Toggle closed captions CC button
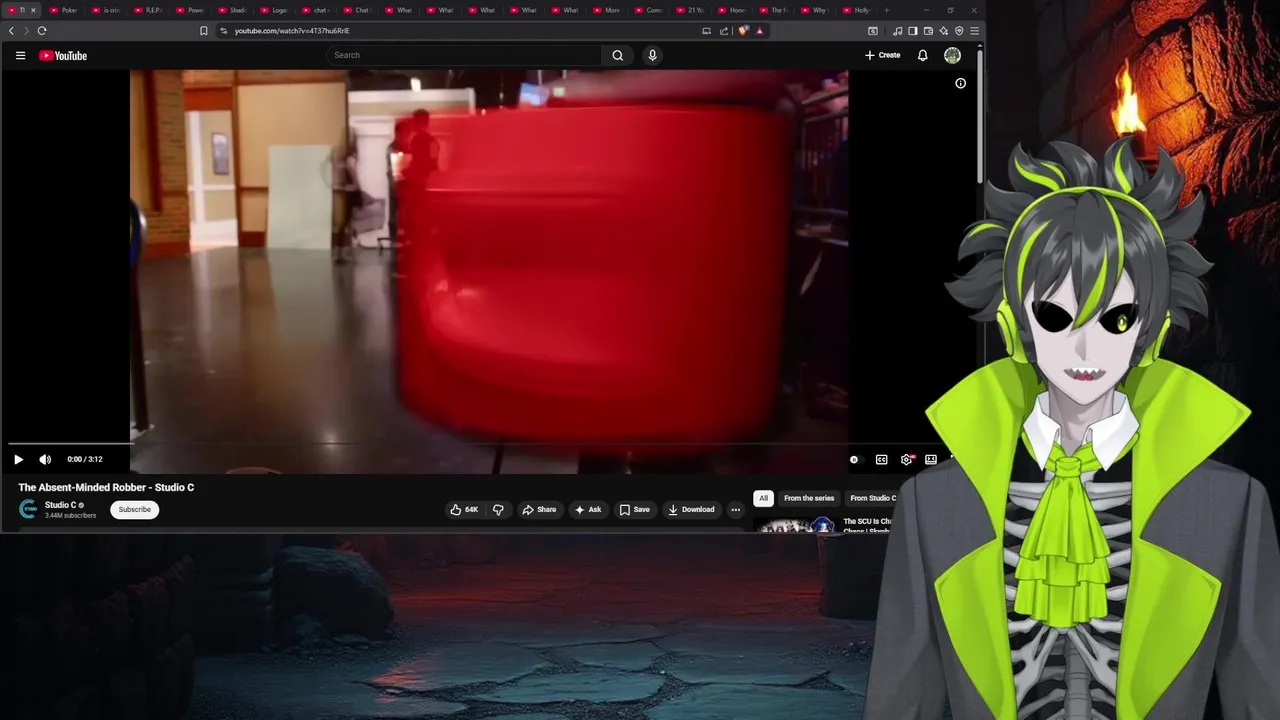 (881, 459)
